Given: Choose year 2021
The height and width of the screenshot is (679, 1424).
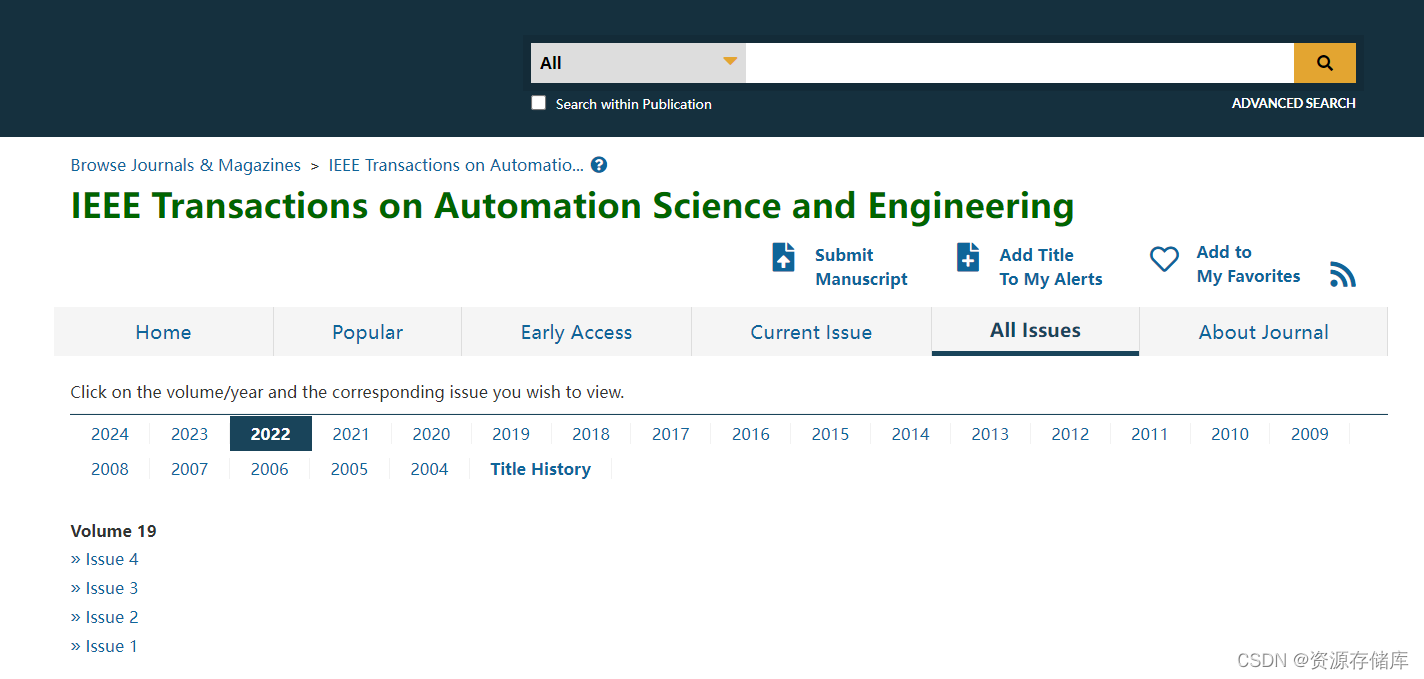Looking at the screenshot, I should (x=351, y=434).
